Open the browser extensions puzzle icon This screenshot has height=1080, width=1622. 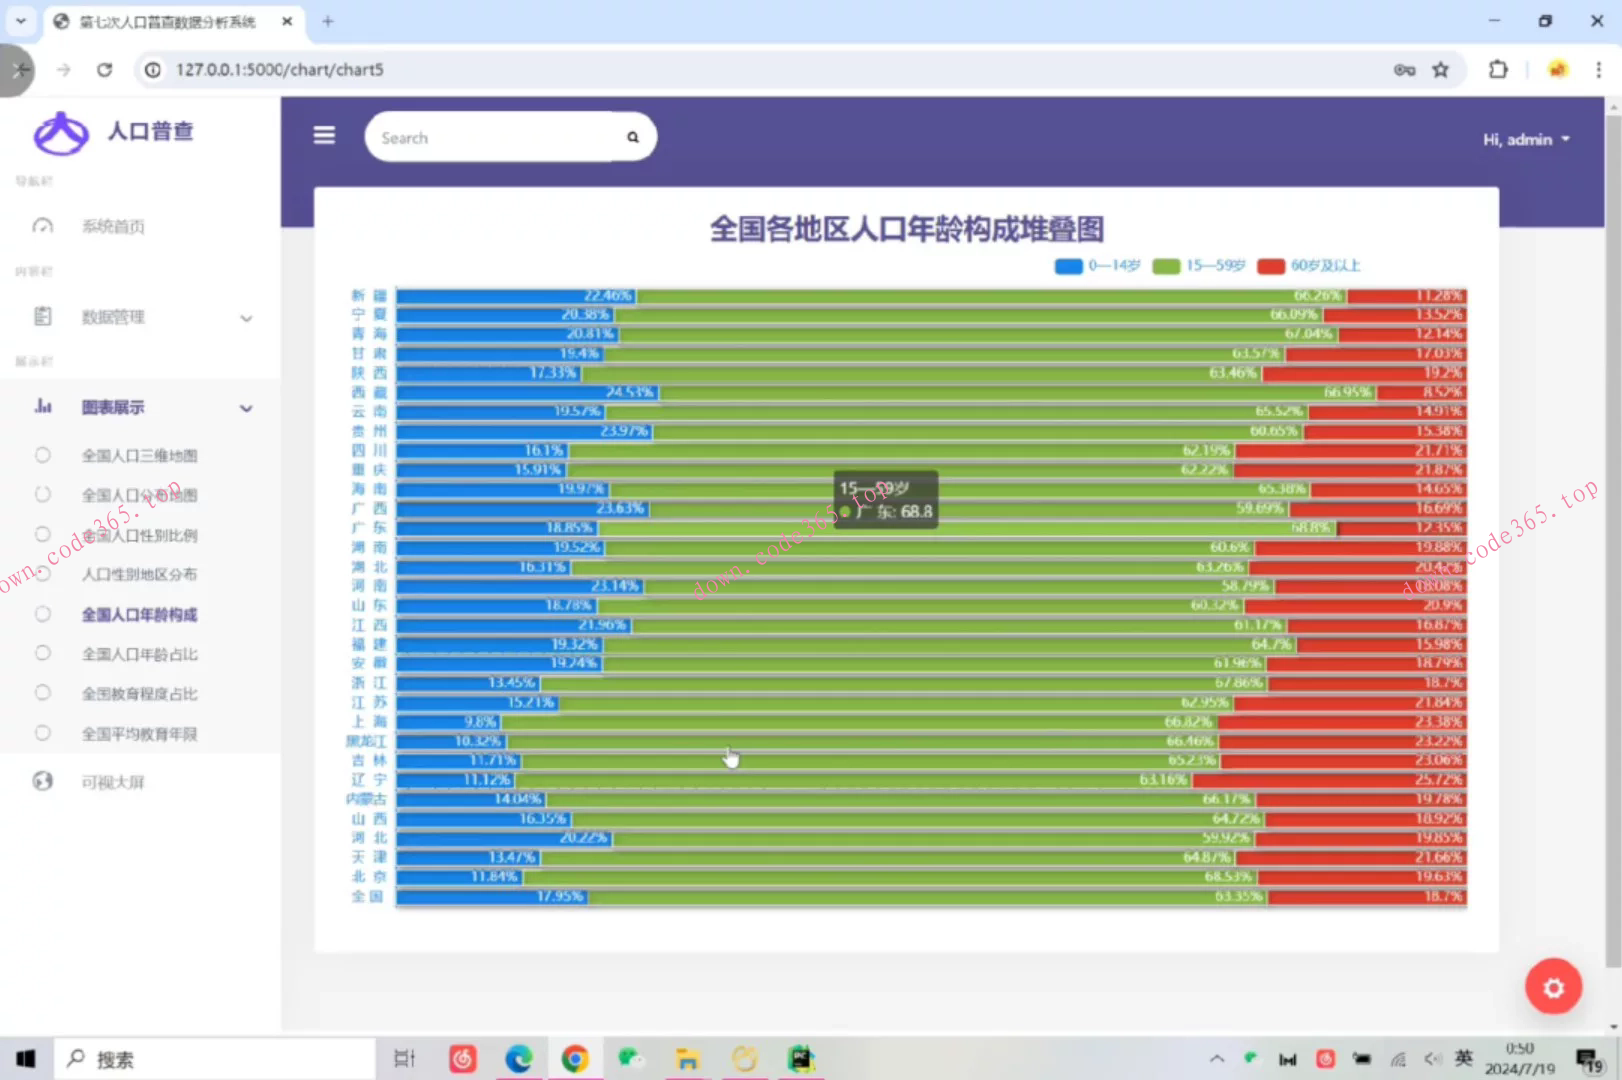click(1498, 70)
